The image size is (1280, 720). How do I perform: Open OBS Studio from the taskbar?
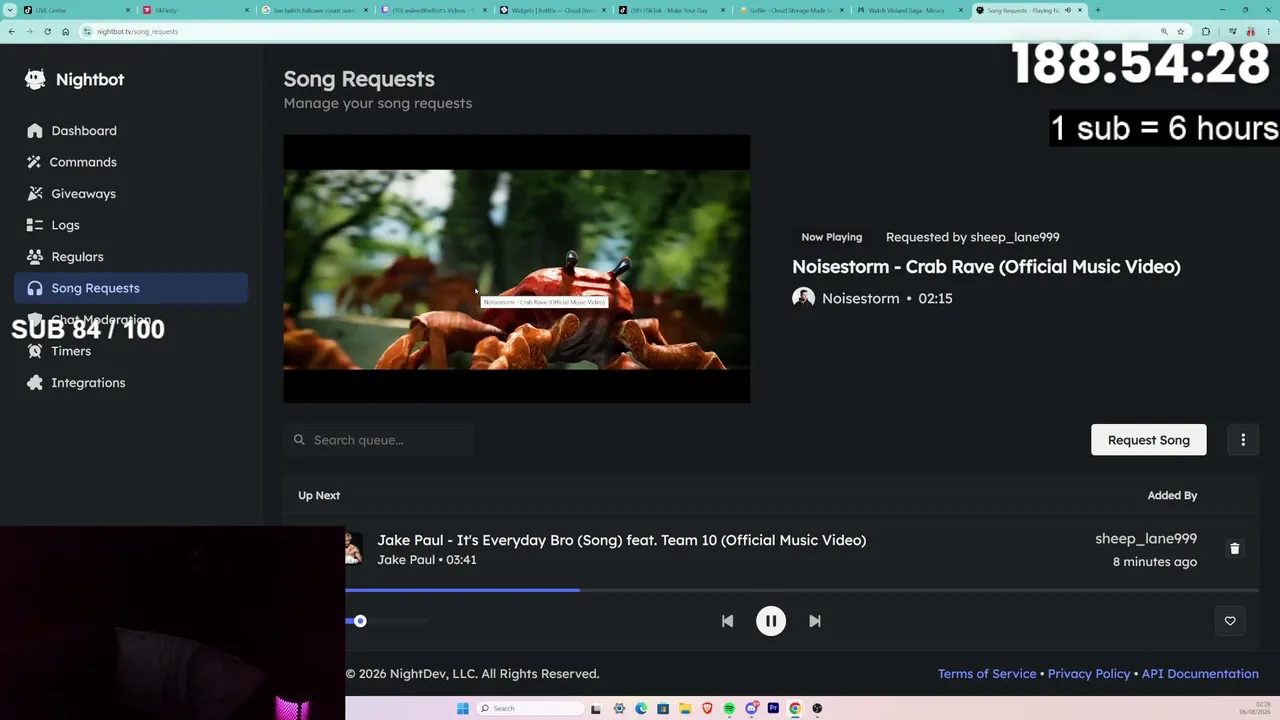(817, 709)
